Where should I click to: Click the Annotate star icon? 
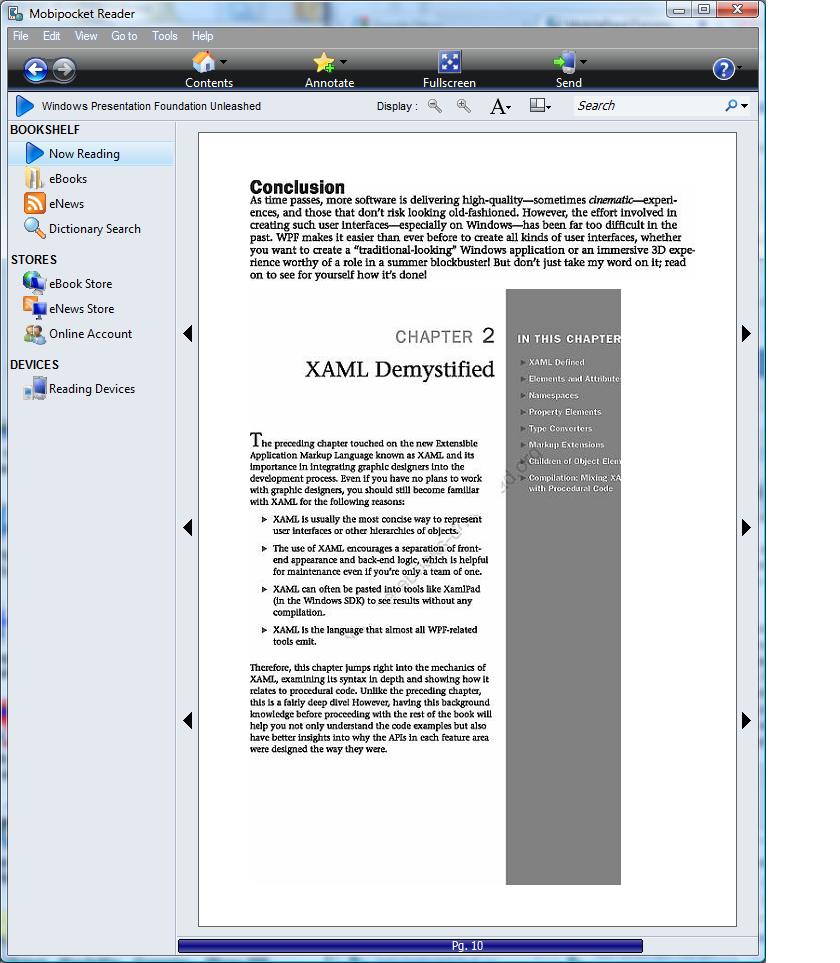[324, 62]
